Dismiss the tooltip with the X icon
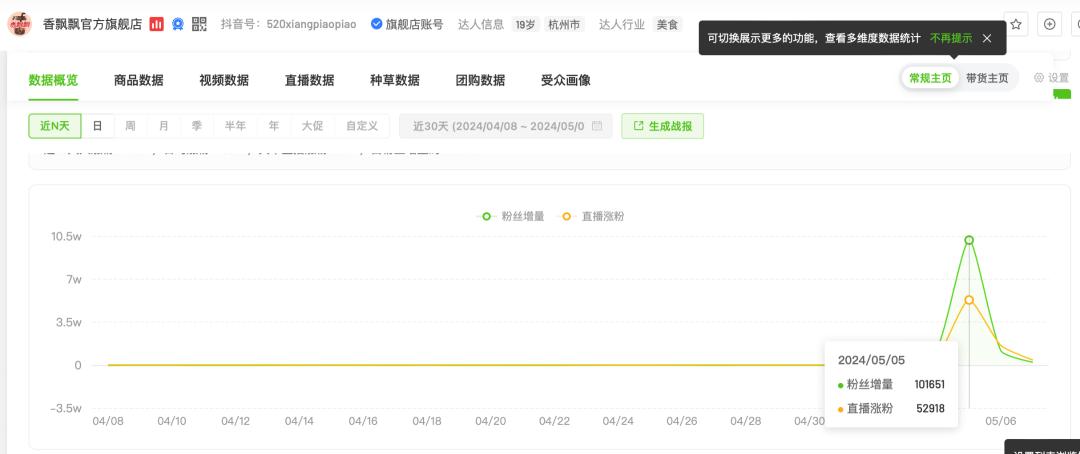The height and width of the screenshot is (454, 1080). click(986, 39)
